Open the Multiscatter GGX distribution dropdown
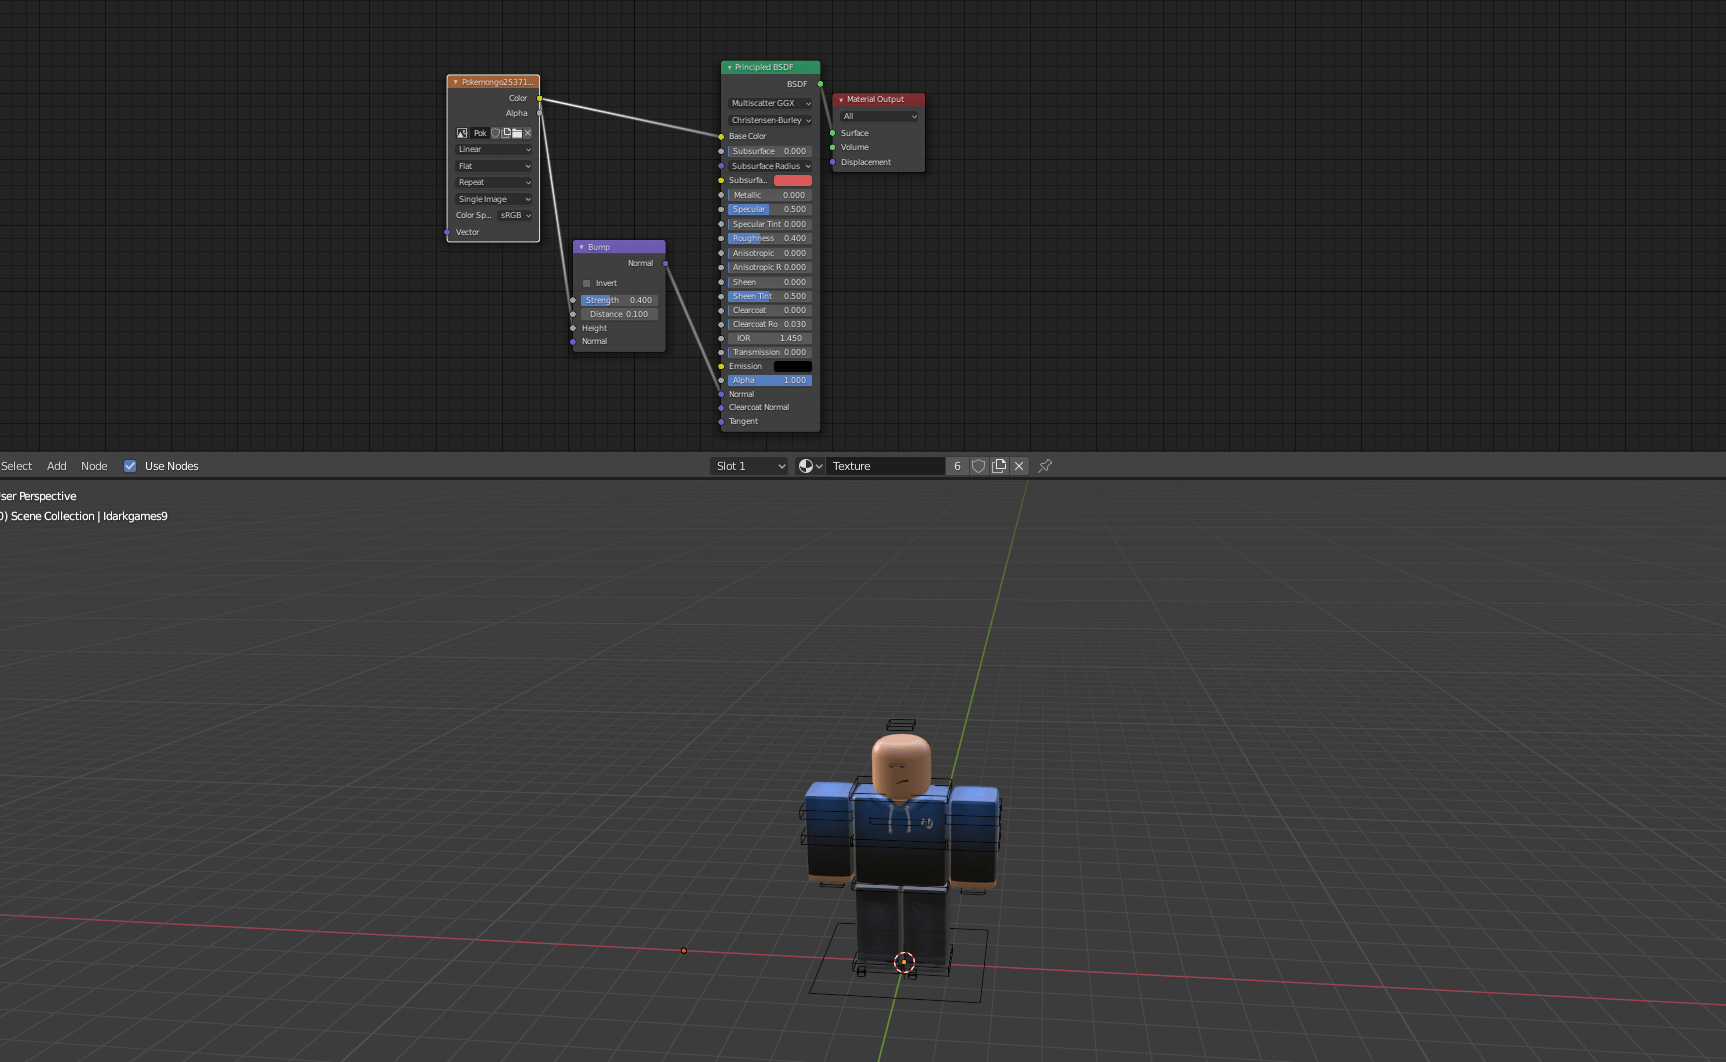 pos(768,103)
